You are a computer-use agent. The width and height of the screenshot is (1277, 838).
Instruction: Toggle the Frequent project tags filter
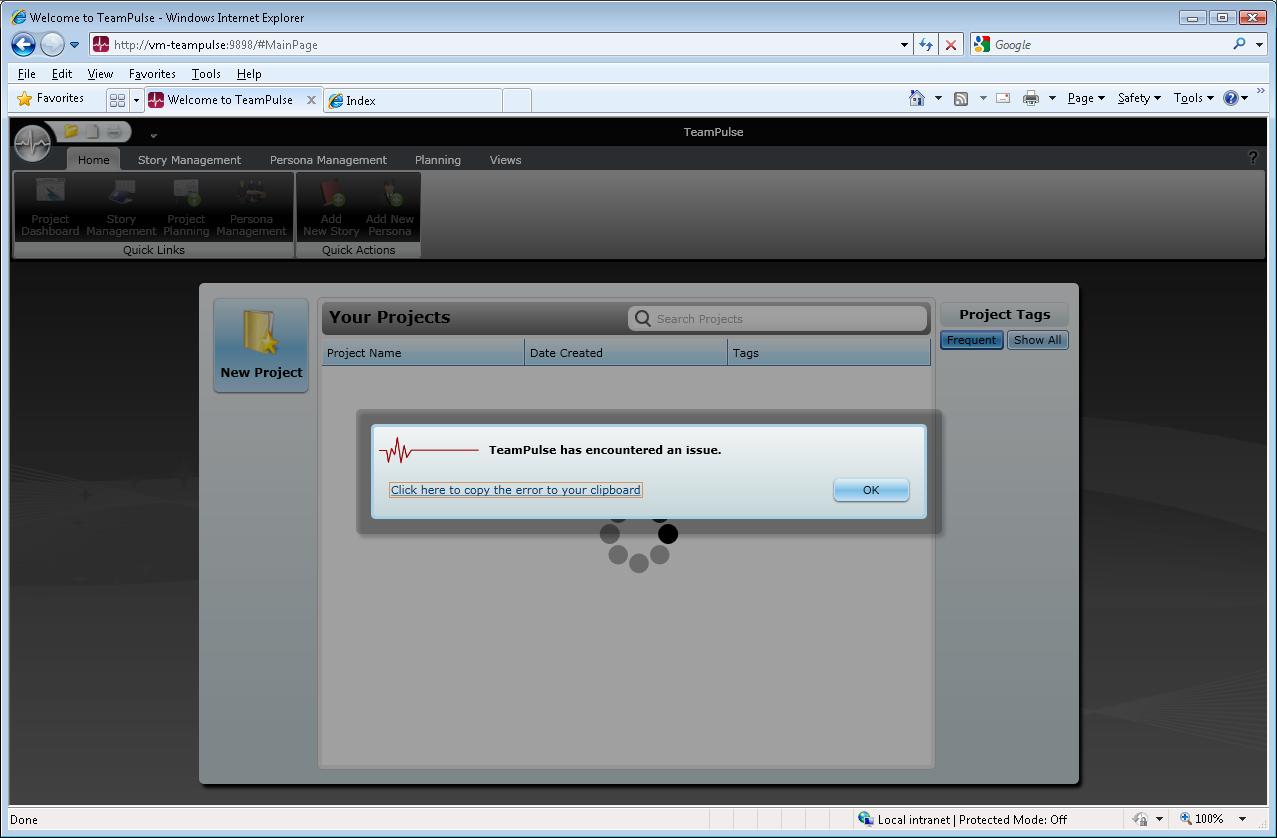point(971,340)
